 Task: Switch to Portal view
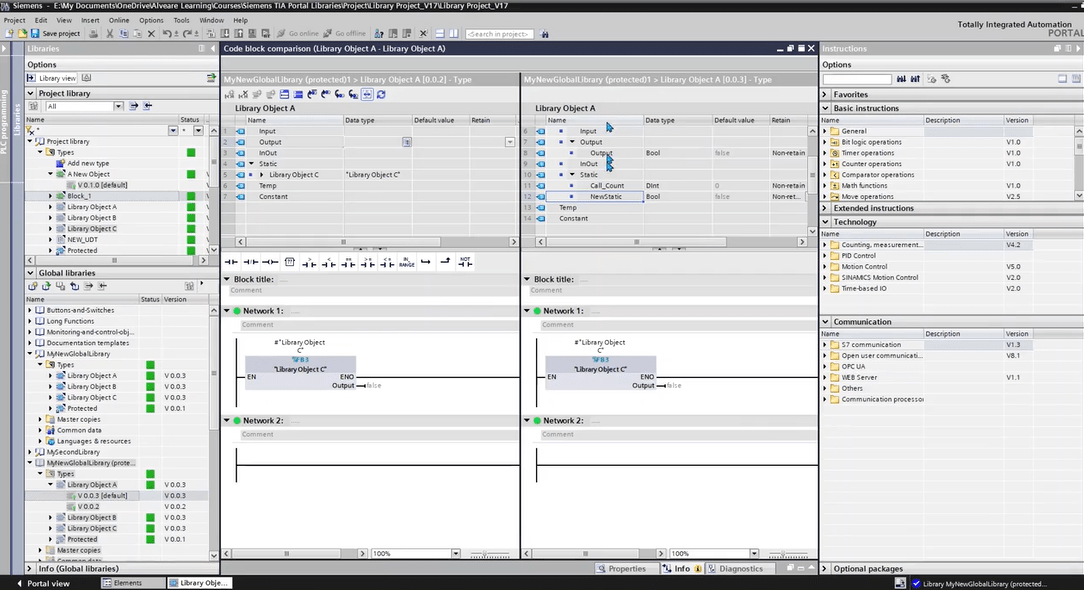[43, 583]
